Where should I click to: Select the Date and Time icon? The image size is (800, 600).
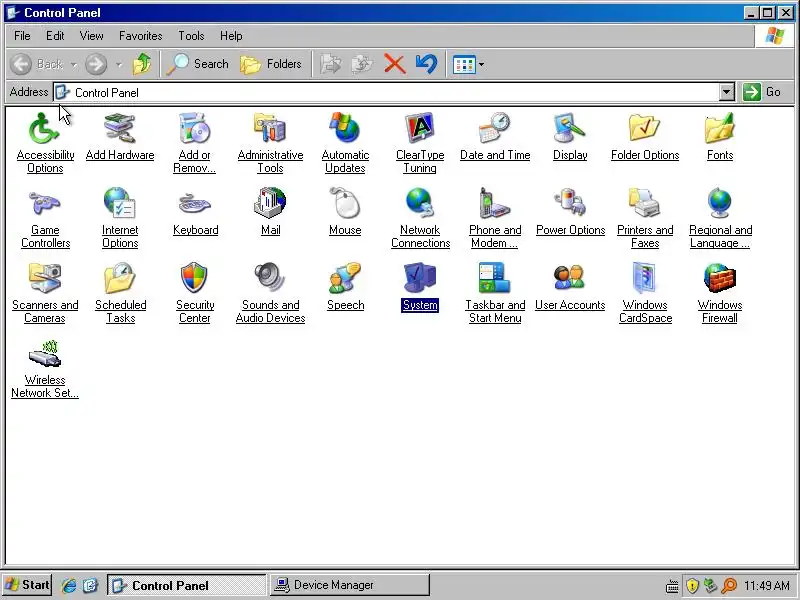(495, 128)
